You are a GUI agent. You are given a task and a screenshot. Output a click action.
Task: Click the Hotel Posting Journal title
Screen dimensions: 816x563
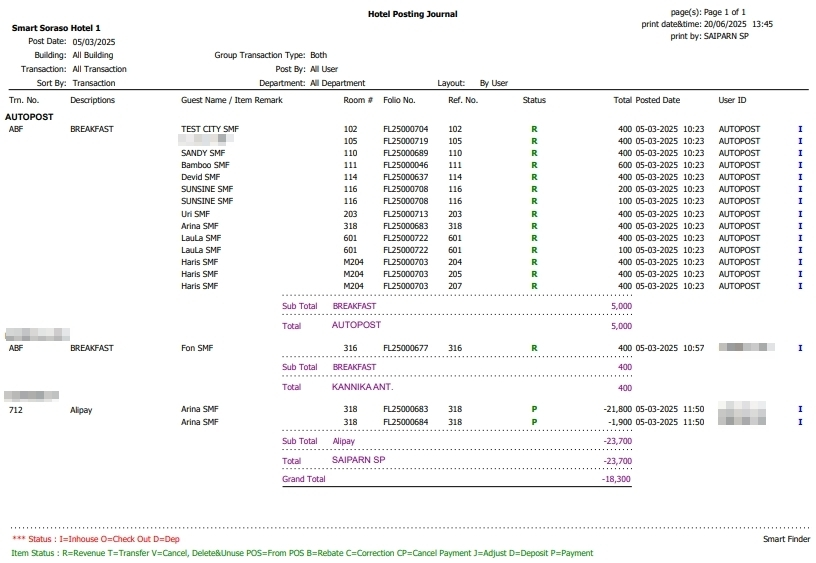412,14
